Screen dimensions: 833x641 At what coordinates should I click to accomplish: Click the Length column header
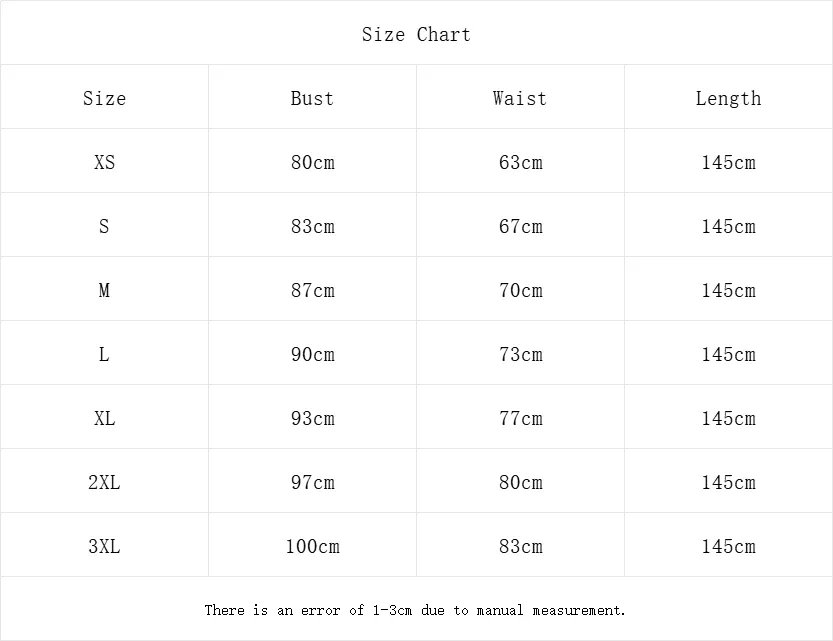[728, 98]
